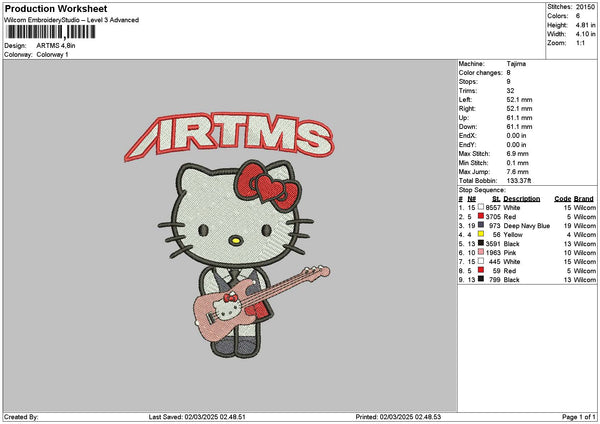The image size is (600, 424).
Task: Click the Height value "4.81 in"
Action: coord(585,25)
